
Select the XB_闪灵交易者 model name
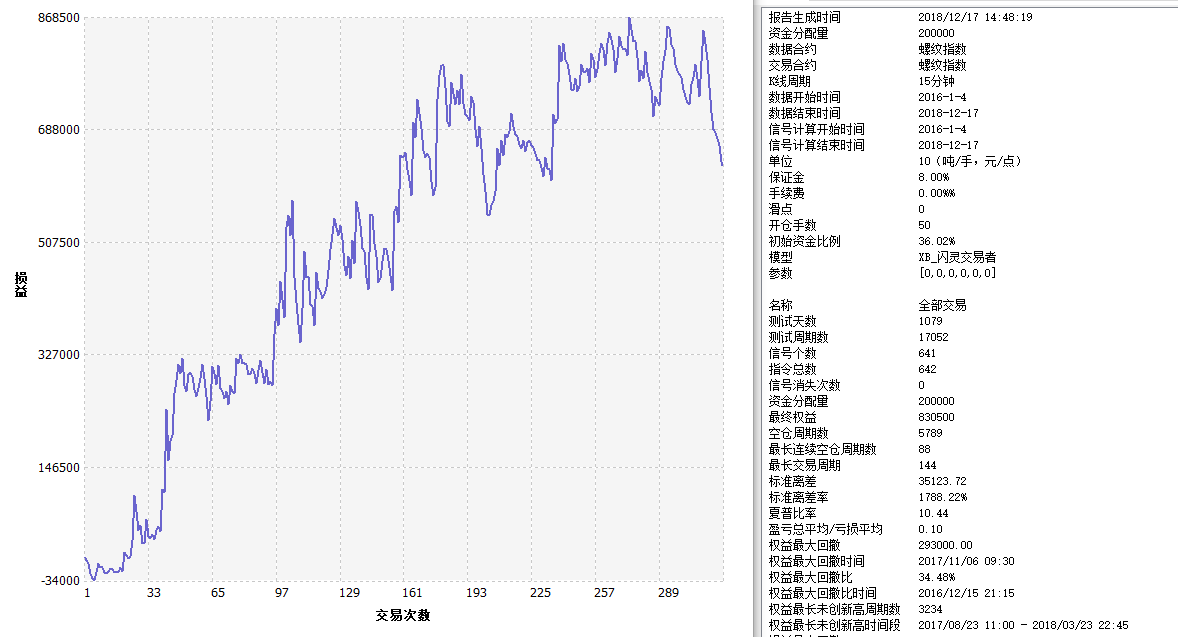(x=957, y=257)
